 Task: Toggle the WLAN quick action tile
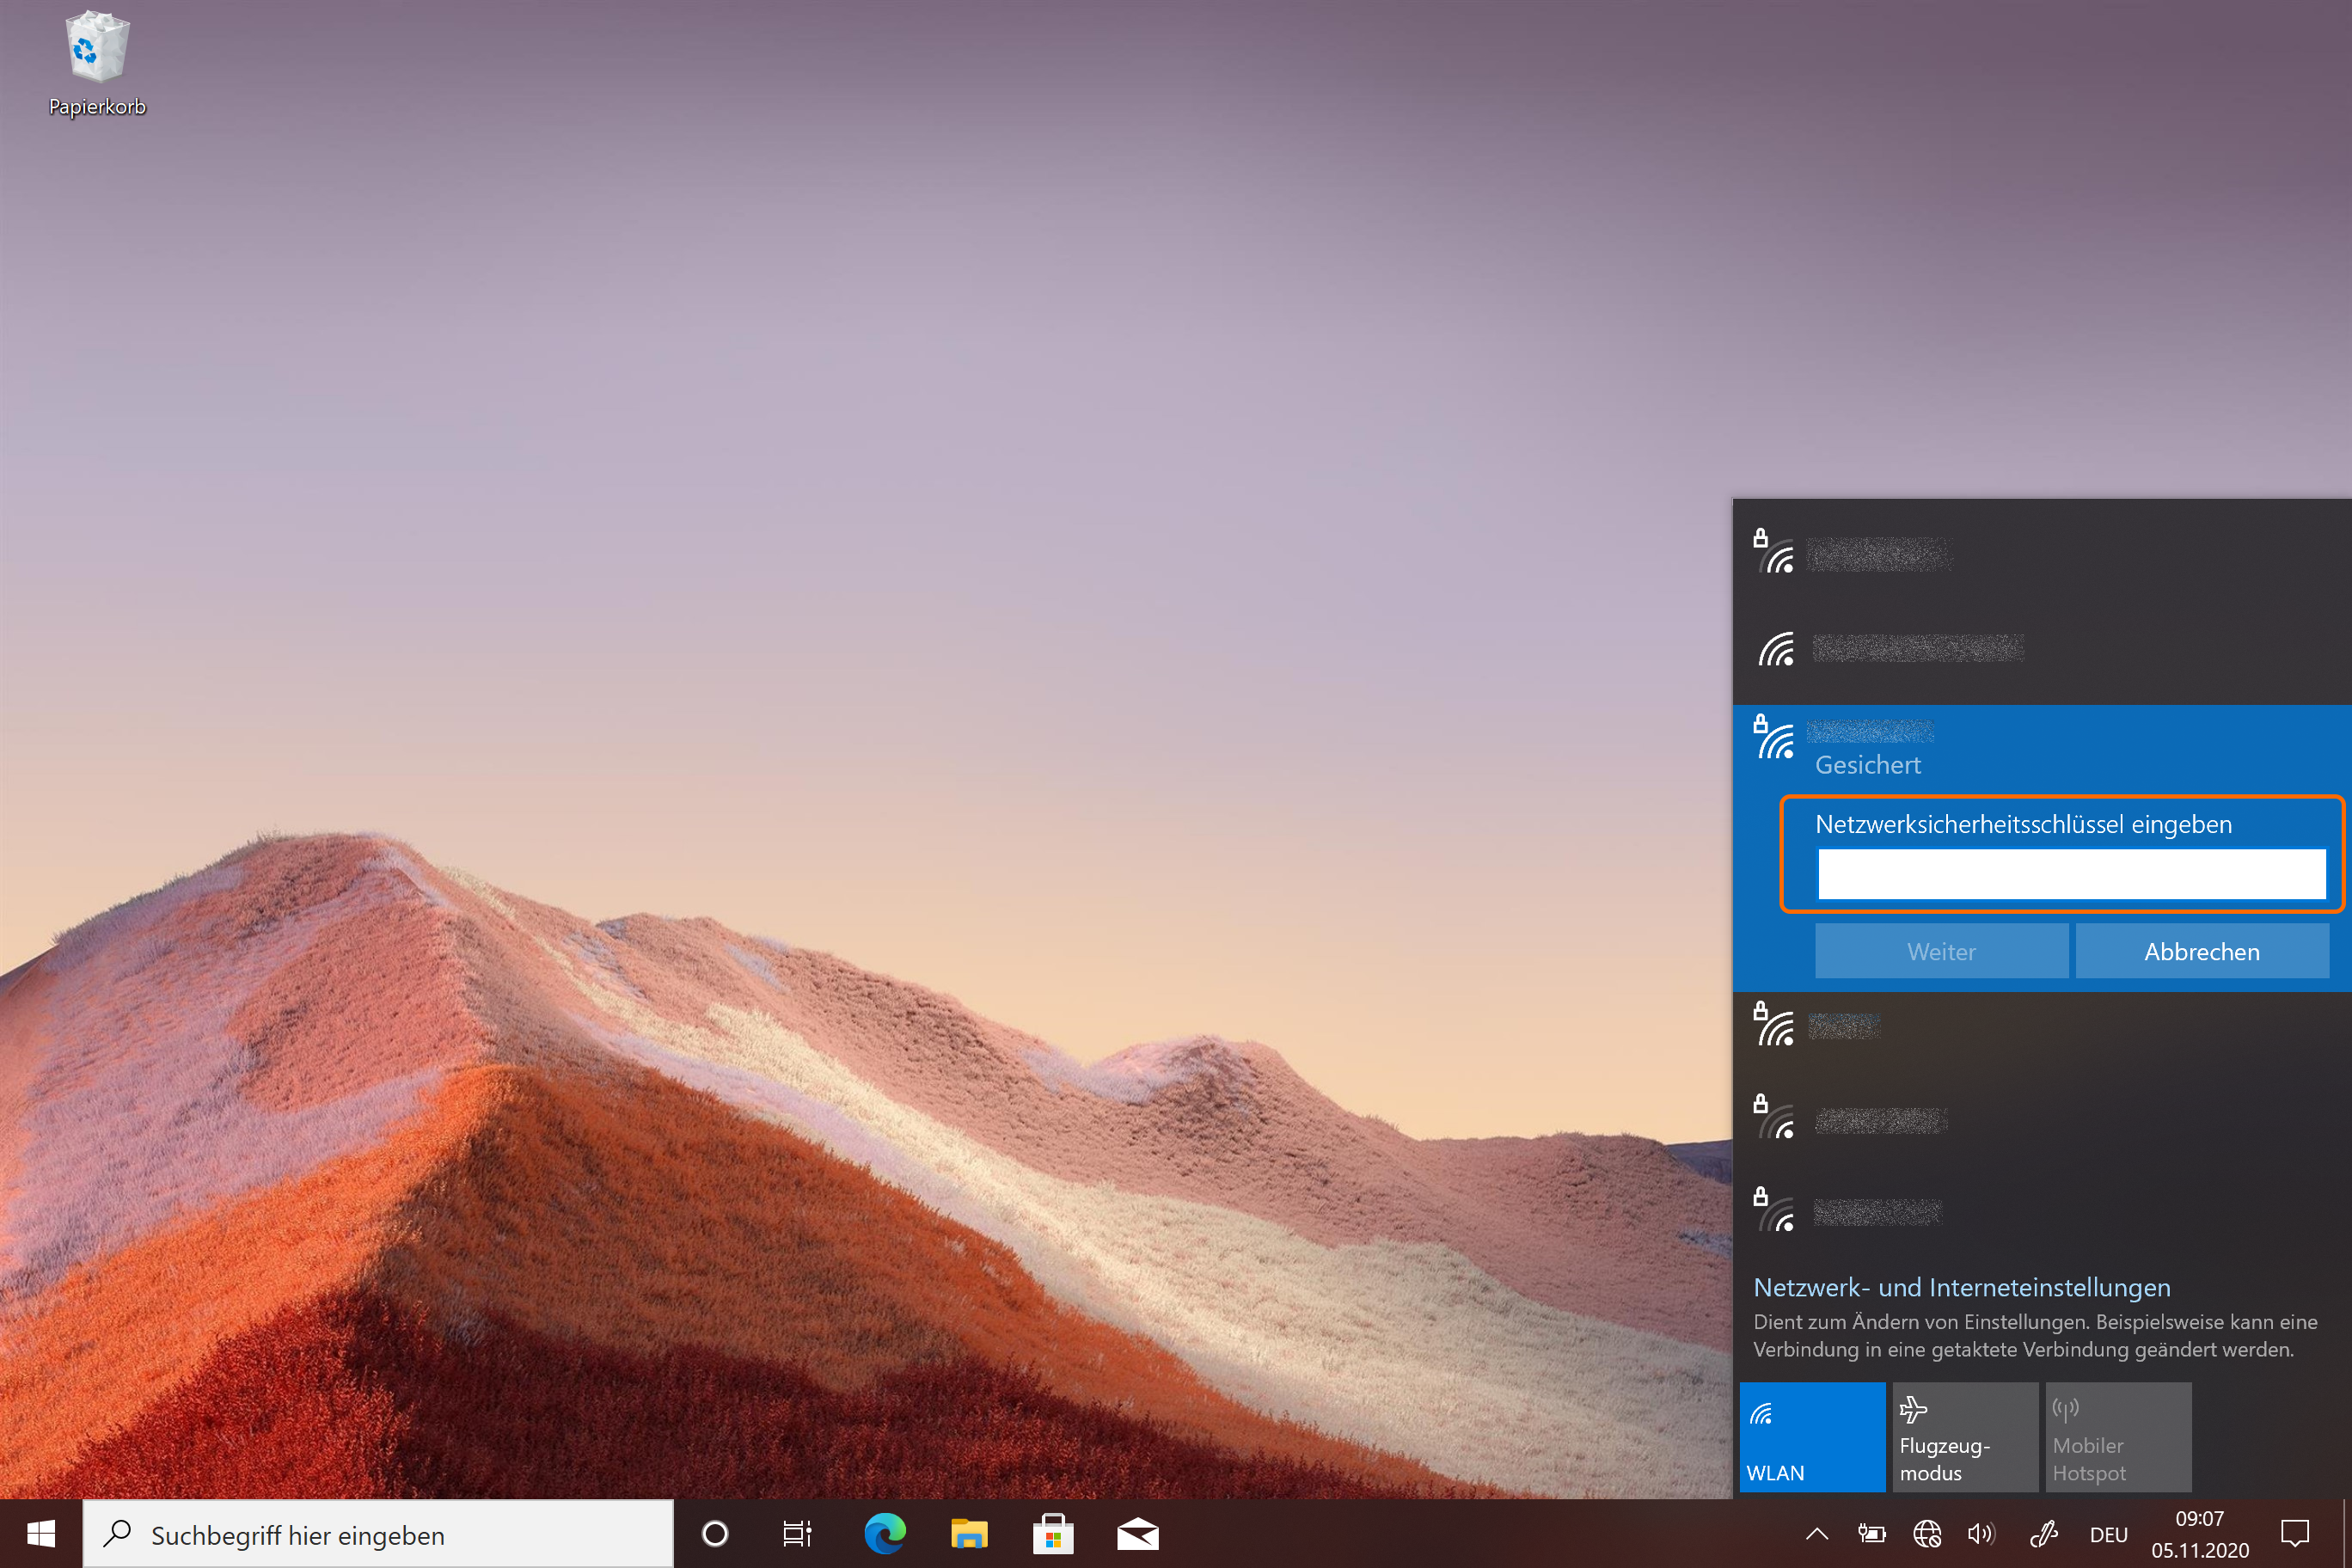click(x=1811, y=1437)
